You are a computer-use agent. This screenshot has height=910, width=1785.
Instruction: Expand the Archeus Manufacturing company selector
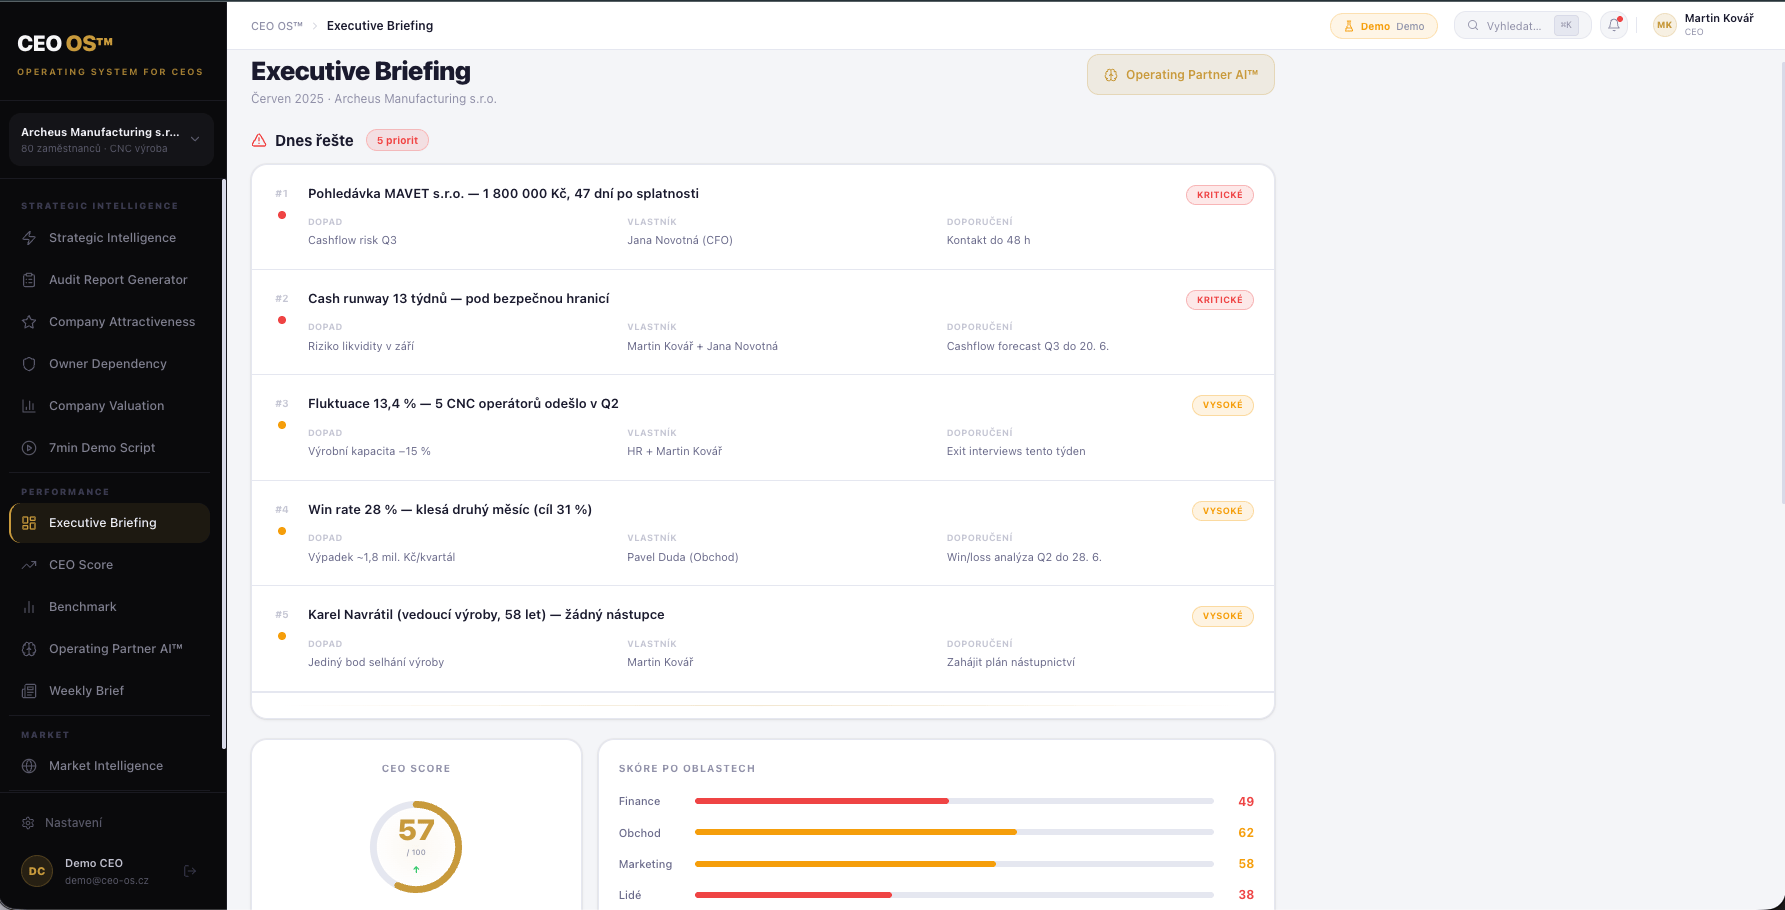tap(111, 139)
